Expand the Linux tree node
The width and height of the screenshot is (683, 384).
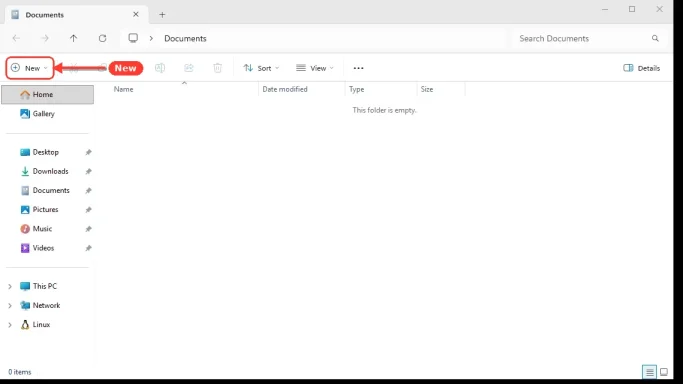[10, 324]
